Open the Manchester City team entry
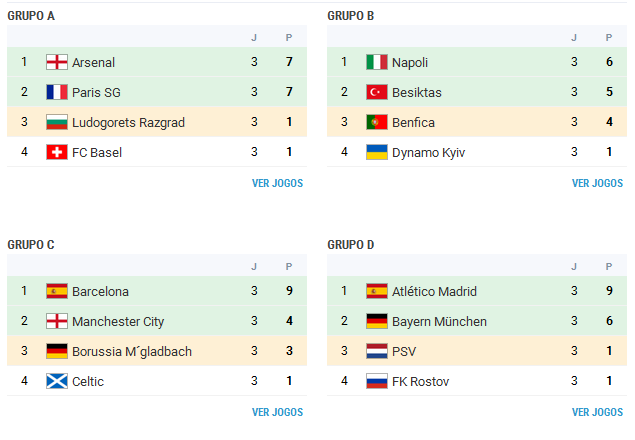The height and width of the screenshot is (440, 635). click(x=118, y=321)
